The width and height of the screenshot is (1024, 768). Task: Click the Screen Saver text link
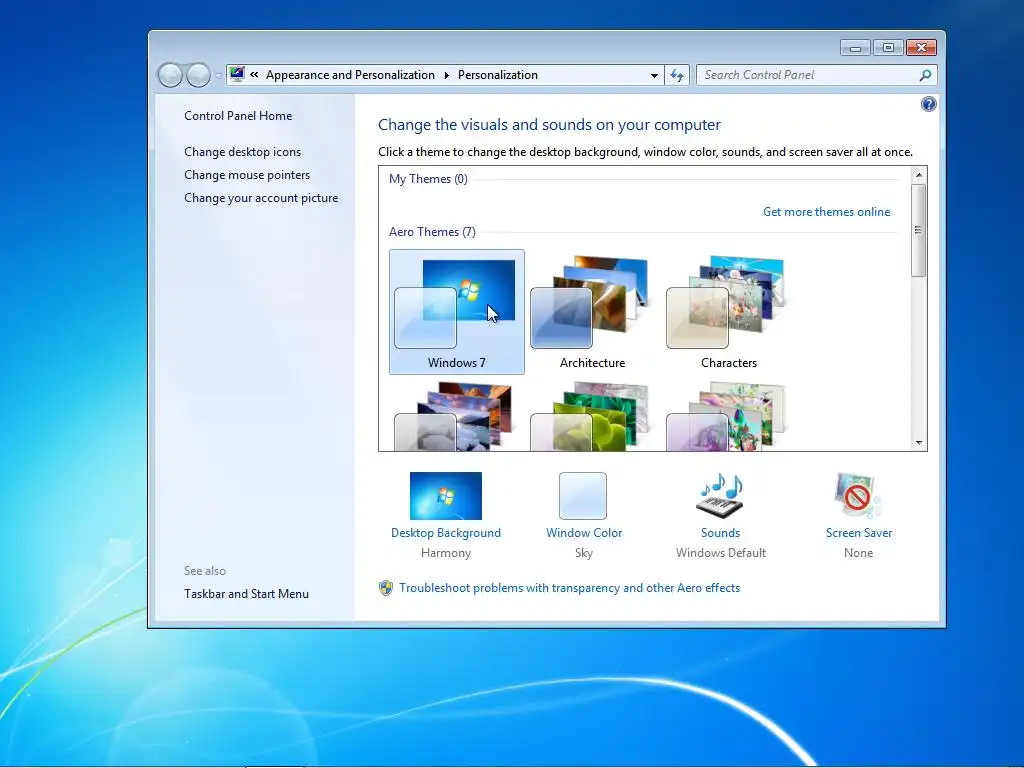coord(858,533)
